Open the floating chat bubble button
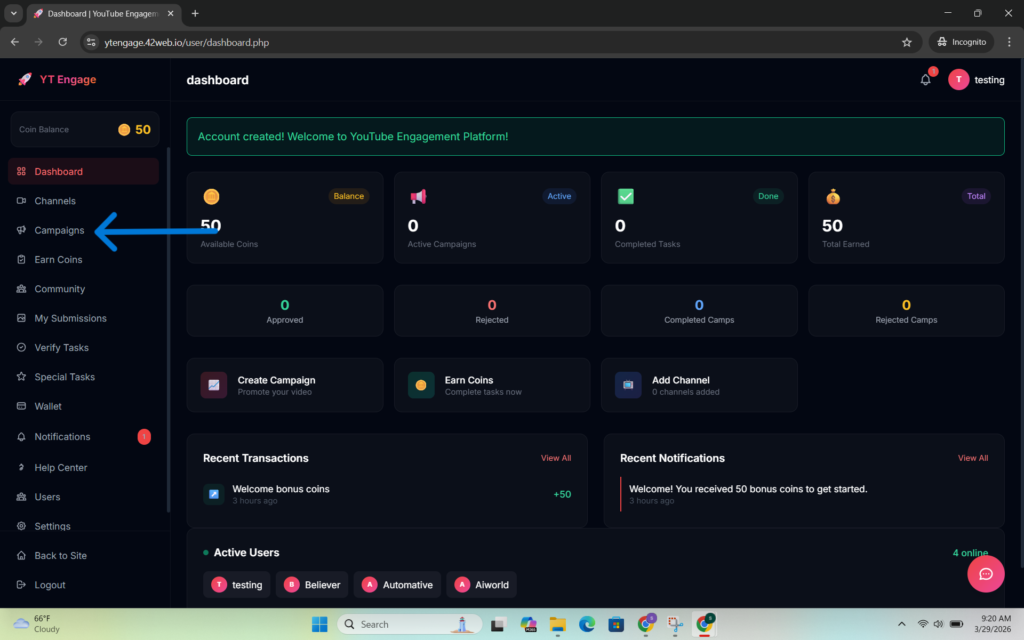1024x640 pixels. pos(985,574)
